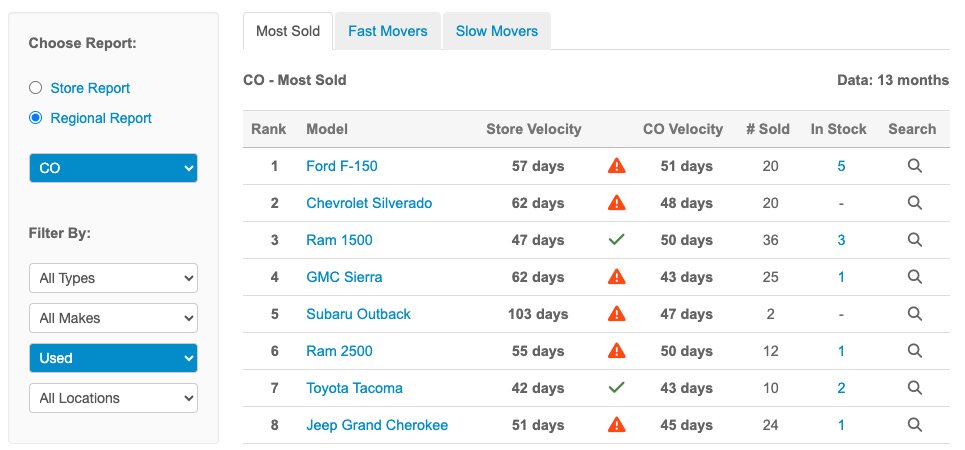Click the 36 sold value for Ram 1500
The width and height of the screenshot is (965, 450).
tap(771, 240)
